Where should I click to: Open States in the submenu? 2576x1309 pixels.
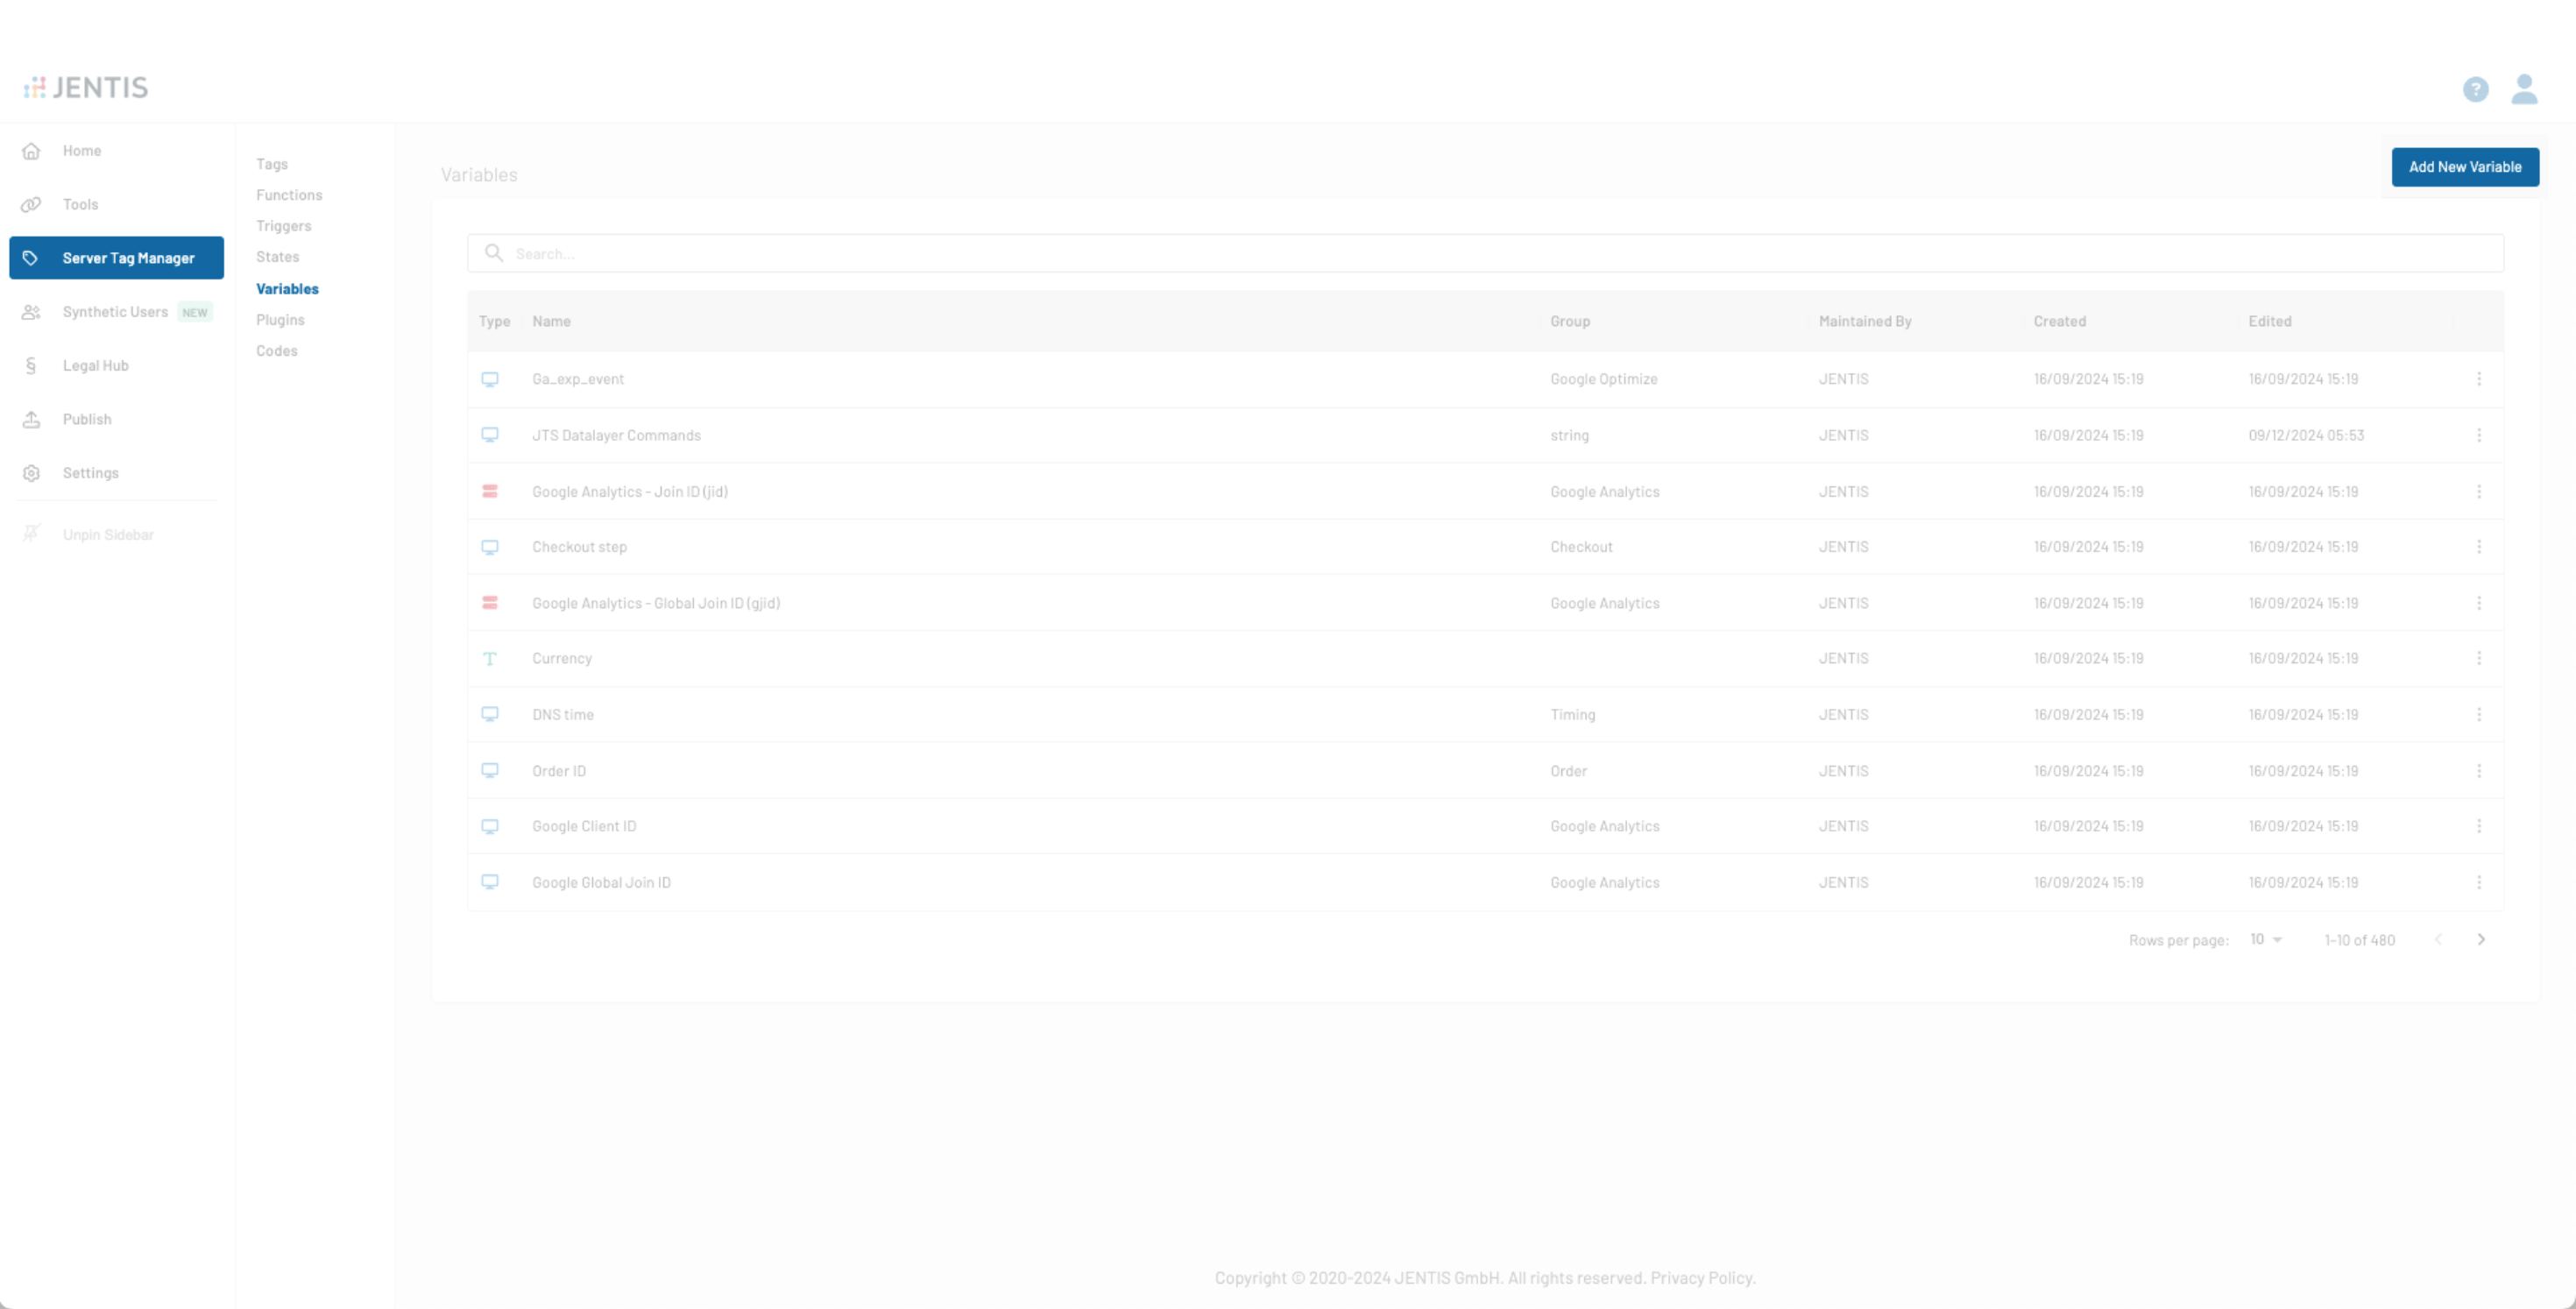click(x=278, y=257)
